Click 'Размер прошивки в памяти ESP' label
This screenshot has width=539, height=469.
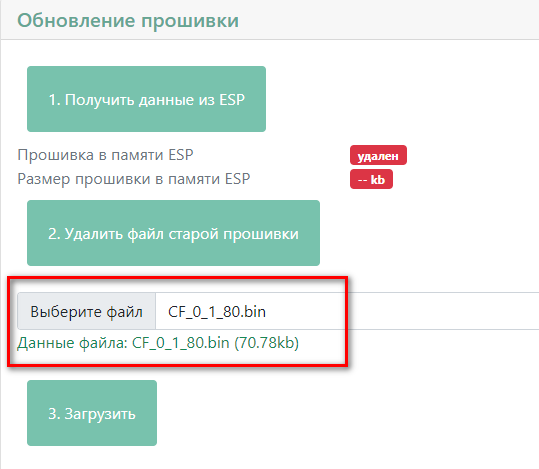tap(134, 179)
